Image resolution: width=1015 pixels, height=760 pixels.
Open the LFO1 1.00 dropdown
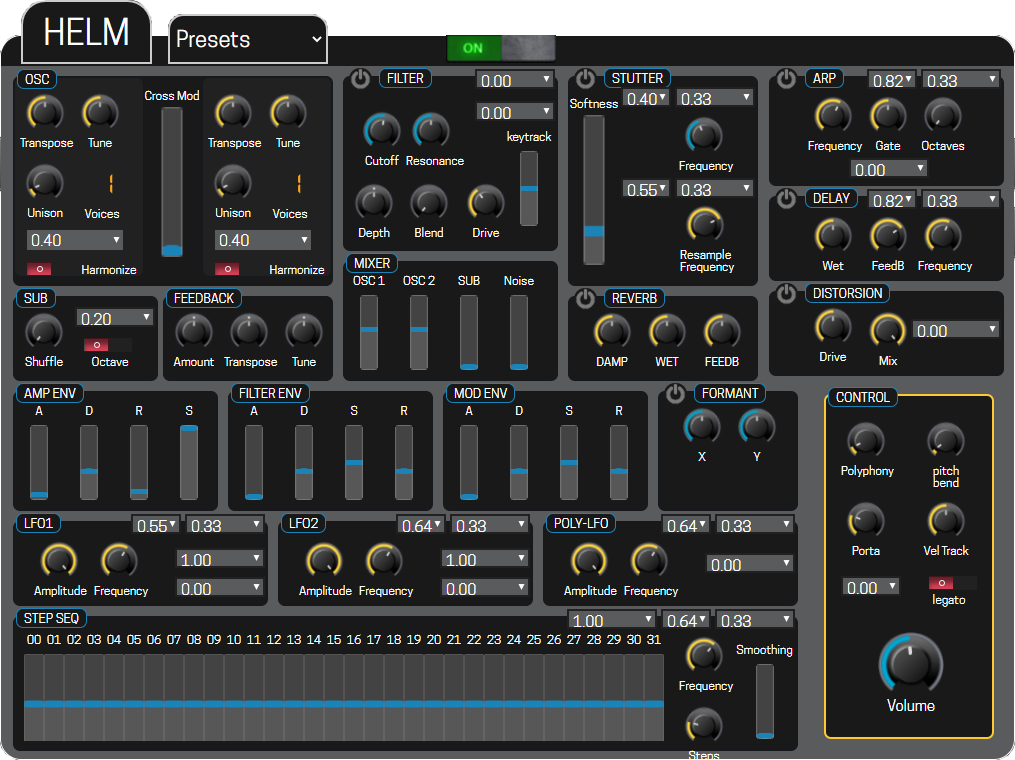tap(219, 559)
